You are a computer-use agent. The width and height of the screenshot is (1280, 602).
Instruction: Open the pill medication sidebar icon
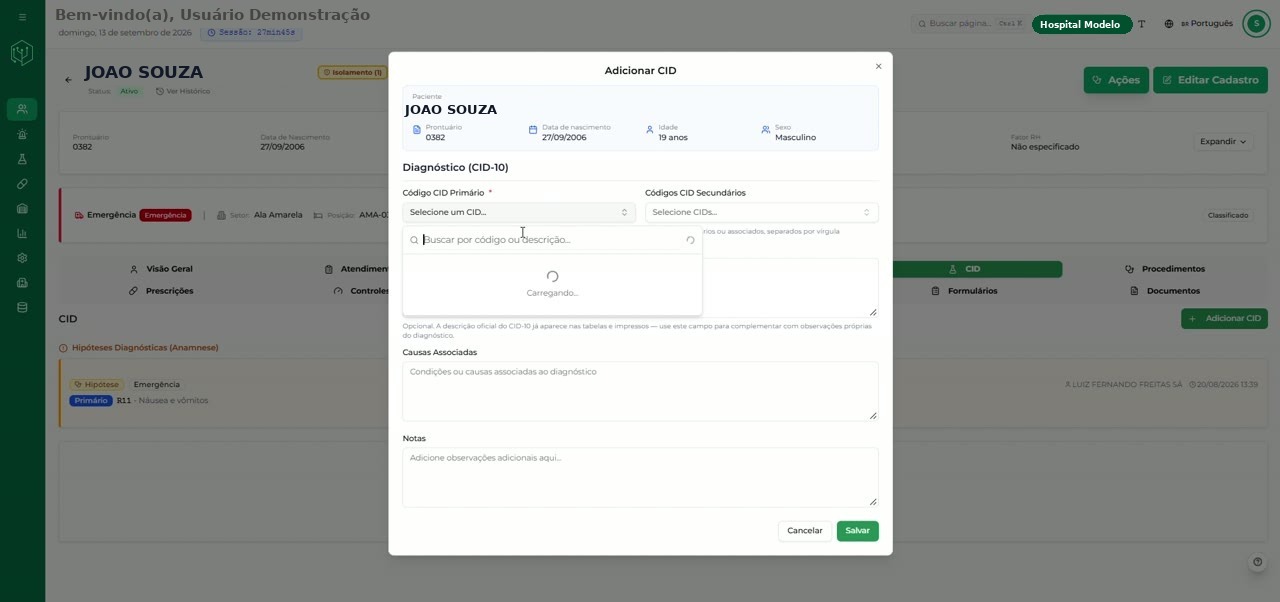(22, 184)
